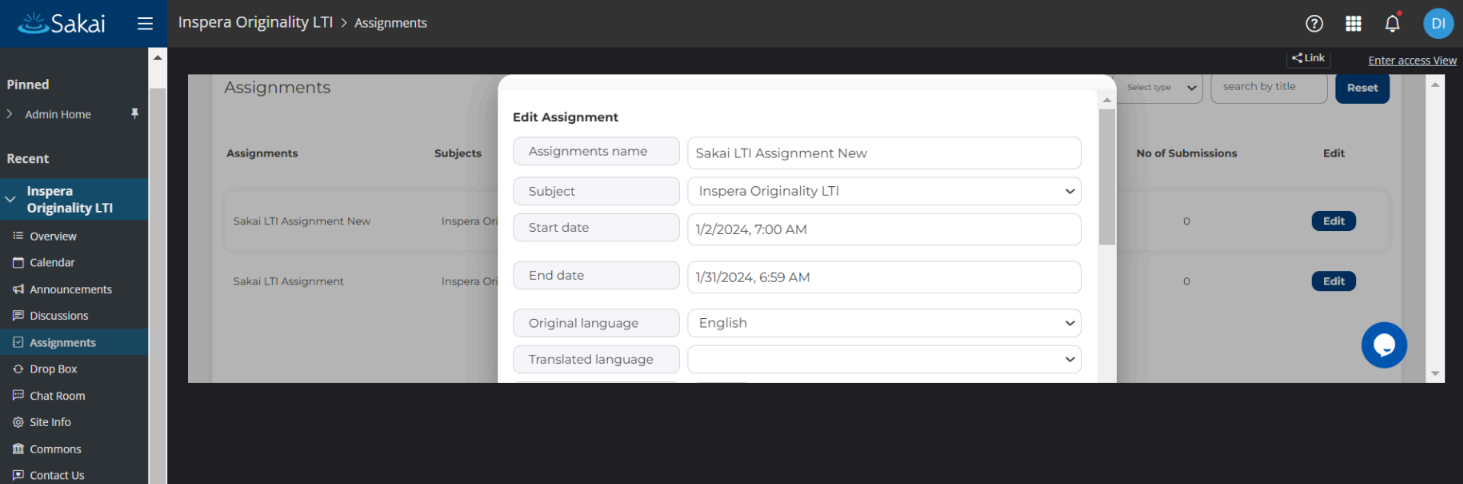
Task: Open the DI user profile avatar
Action: pos(1438,23)
